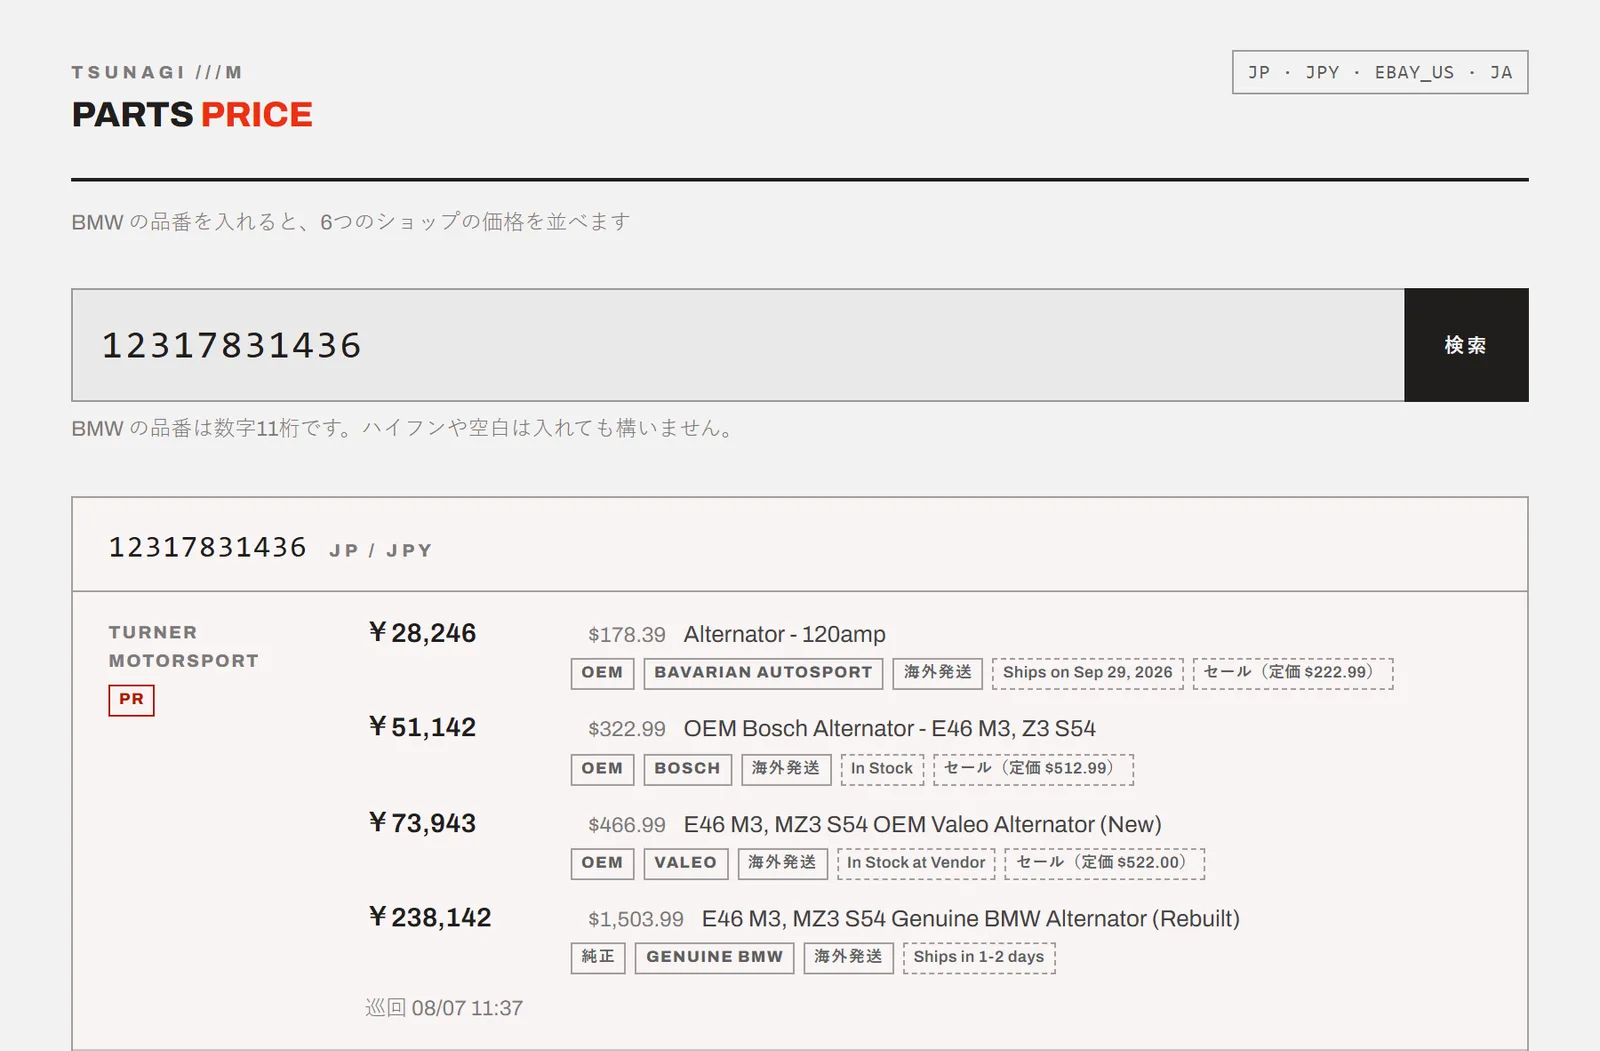The image size is (1600, 1051).
Task: Click the $178.39 dollar amount
Action: tap(627, 635)
